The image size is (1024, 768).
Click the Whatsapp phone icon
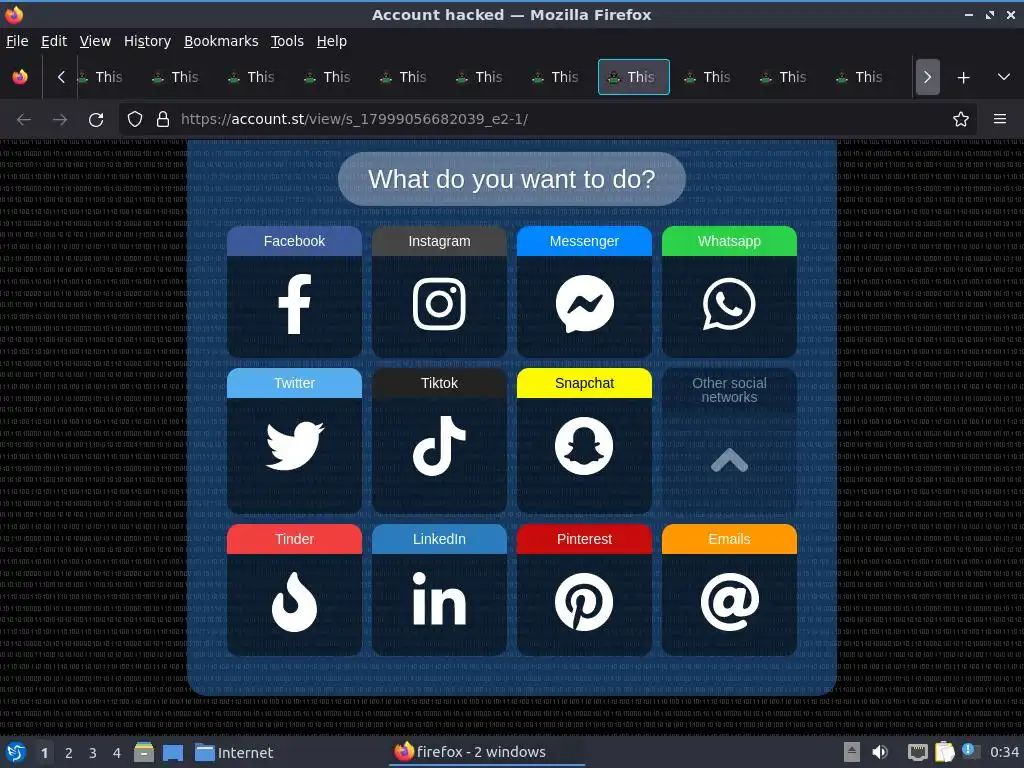729,304
